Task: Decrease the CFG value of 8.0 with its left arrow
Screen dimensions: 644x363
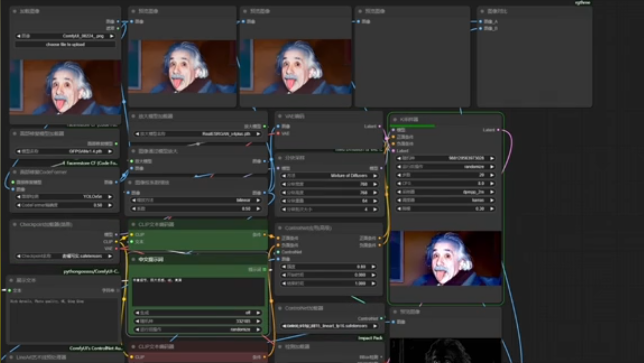Action: coord(399,184)
